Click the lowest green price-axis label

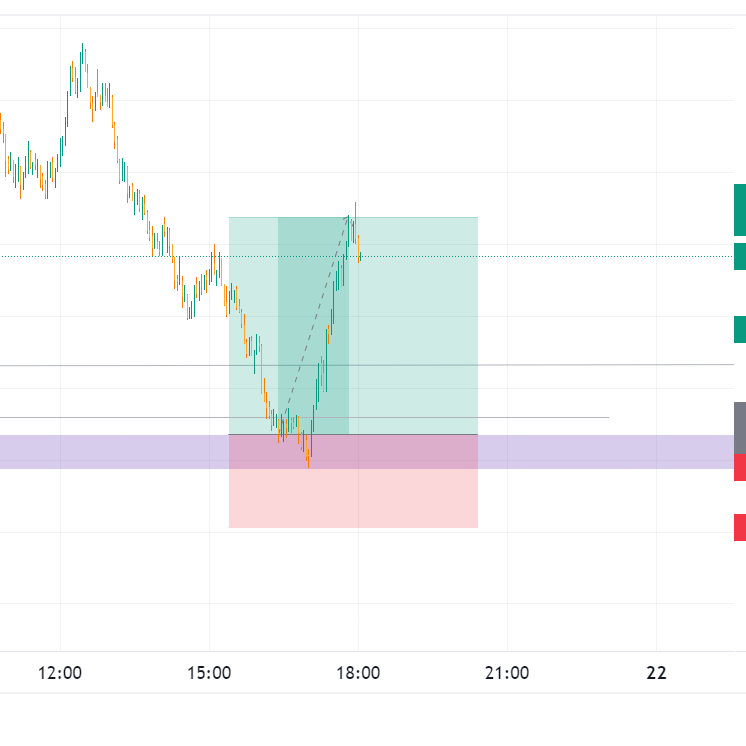pos(740,329)
